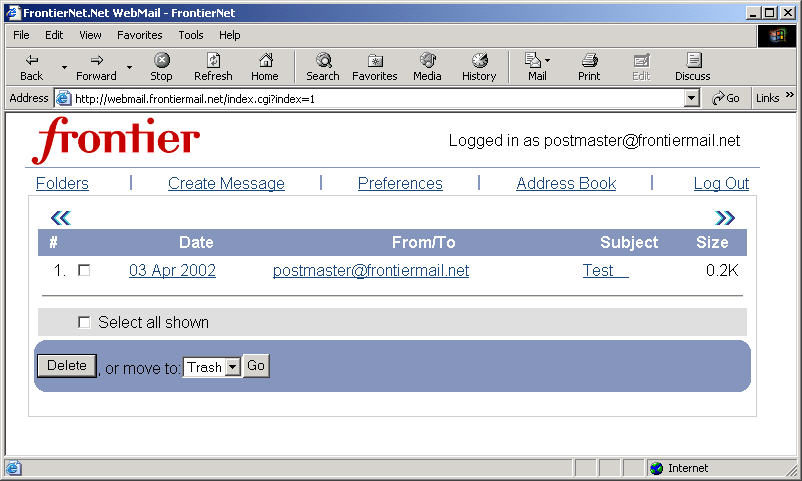Image resolution: width=802 pixels, height=481 pixels.
Task: Click the Edit toolbar button
Action: 641,67
